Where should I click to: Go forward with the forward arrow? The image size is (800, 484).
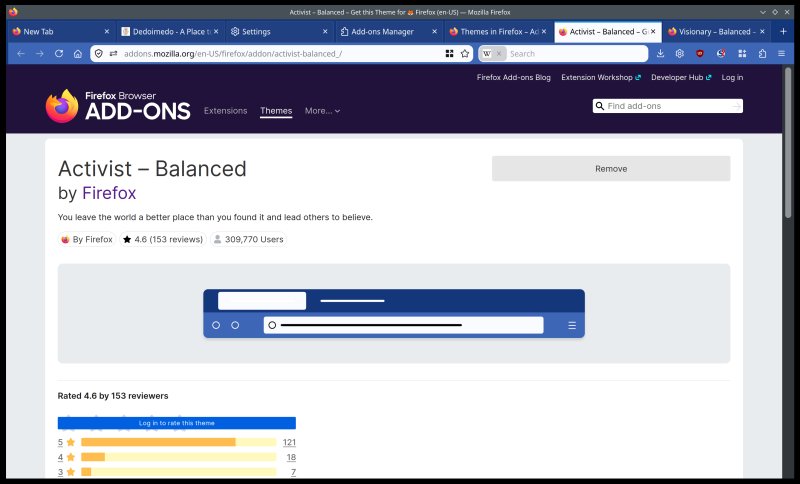[40, 54]
